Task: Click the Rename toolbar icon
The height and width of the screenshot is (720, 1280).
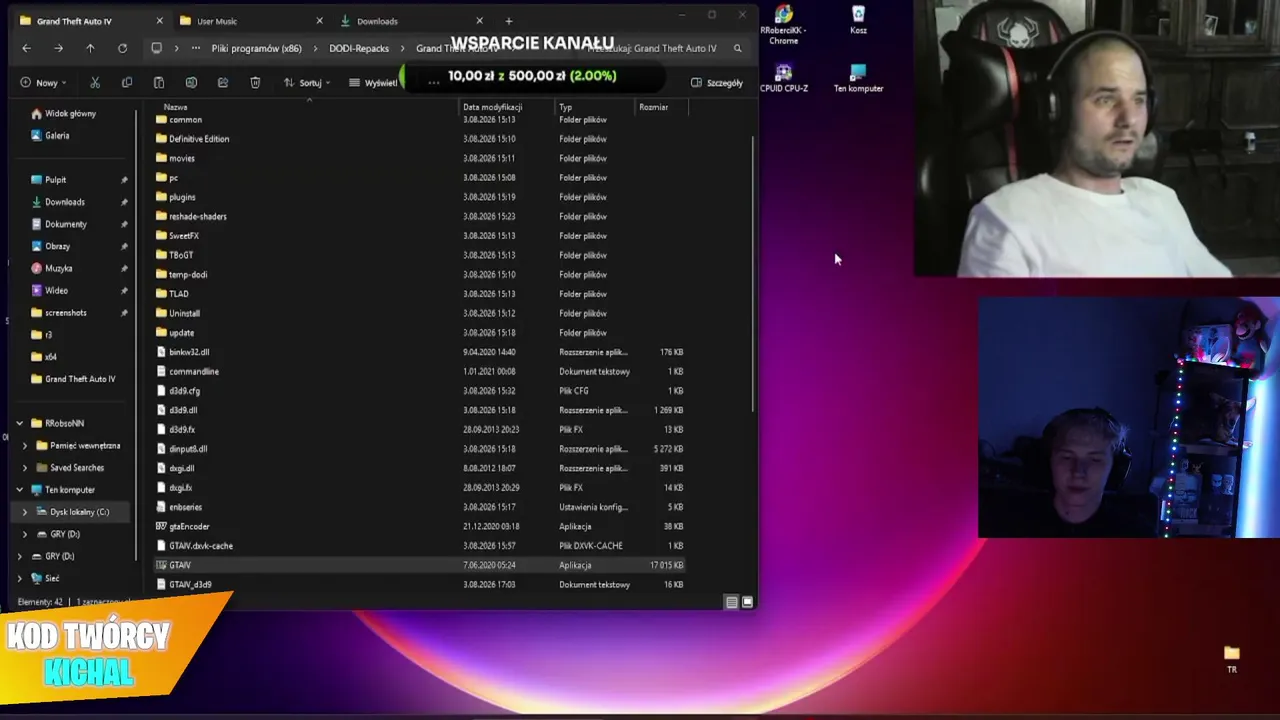Action: click(x=191, y=83)
